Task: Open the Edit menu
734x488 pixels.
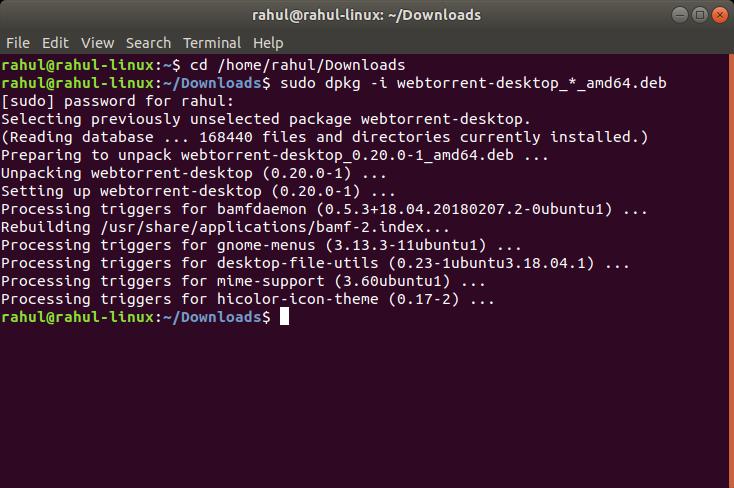Action: [x=55, y=43]
